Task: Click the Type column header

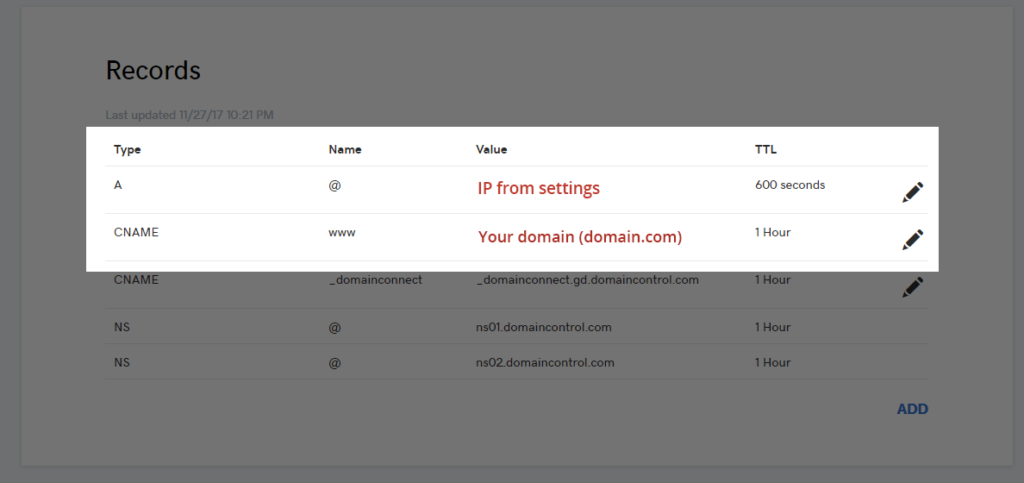Action: click(x=127, y=150)
